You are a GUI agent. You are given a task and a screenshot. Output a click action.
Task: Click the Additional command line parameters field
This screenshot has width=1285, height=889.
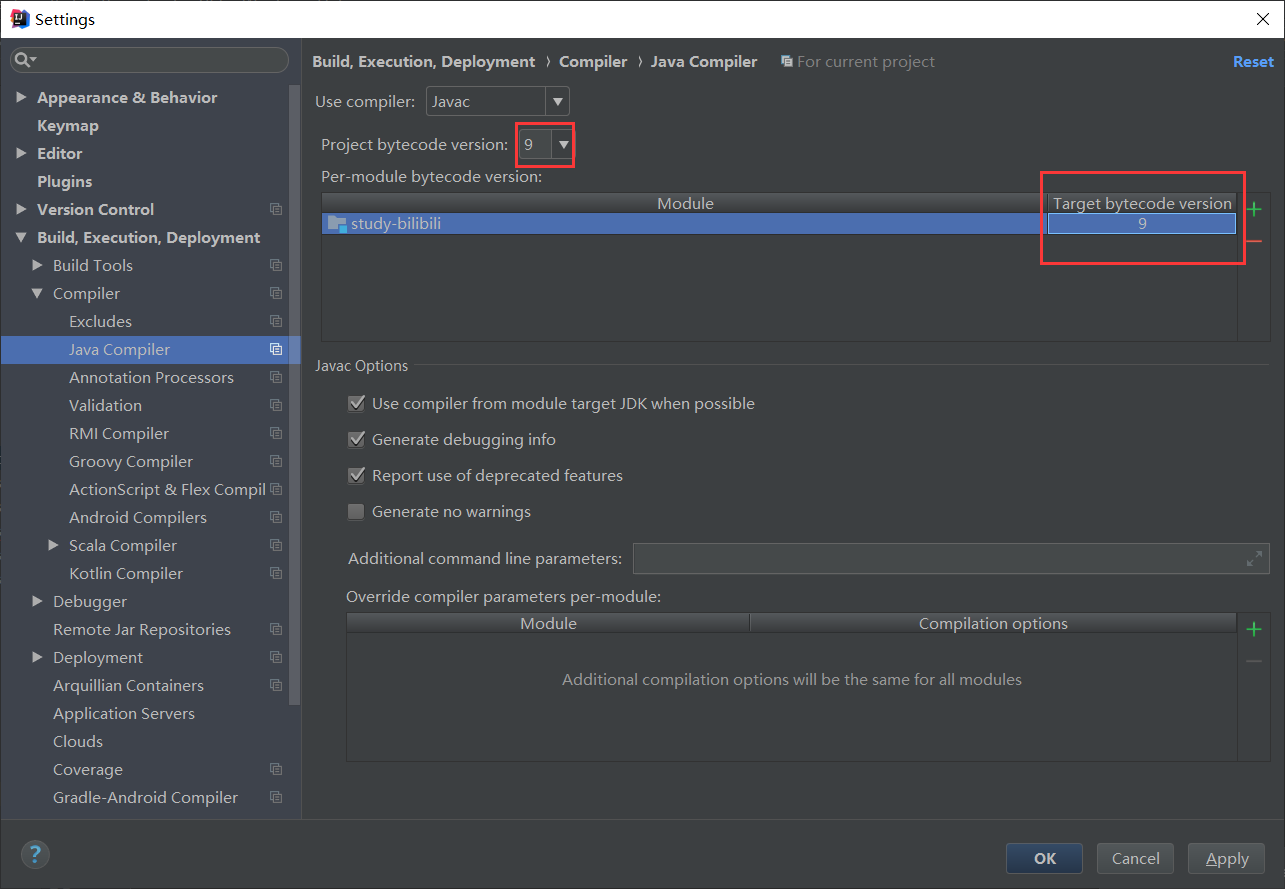pos(951,558)
